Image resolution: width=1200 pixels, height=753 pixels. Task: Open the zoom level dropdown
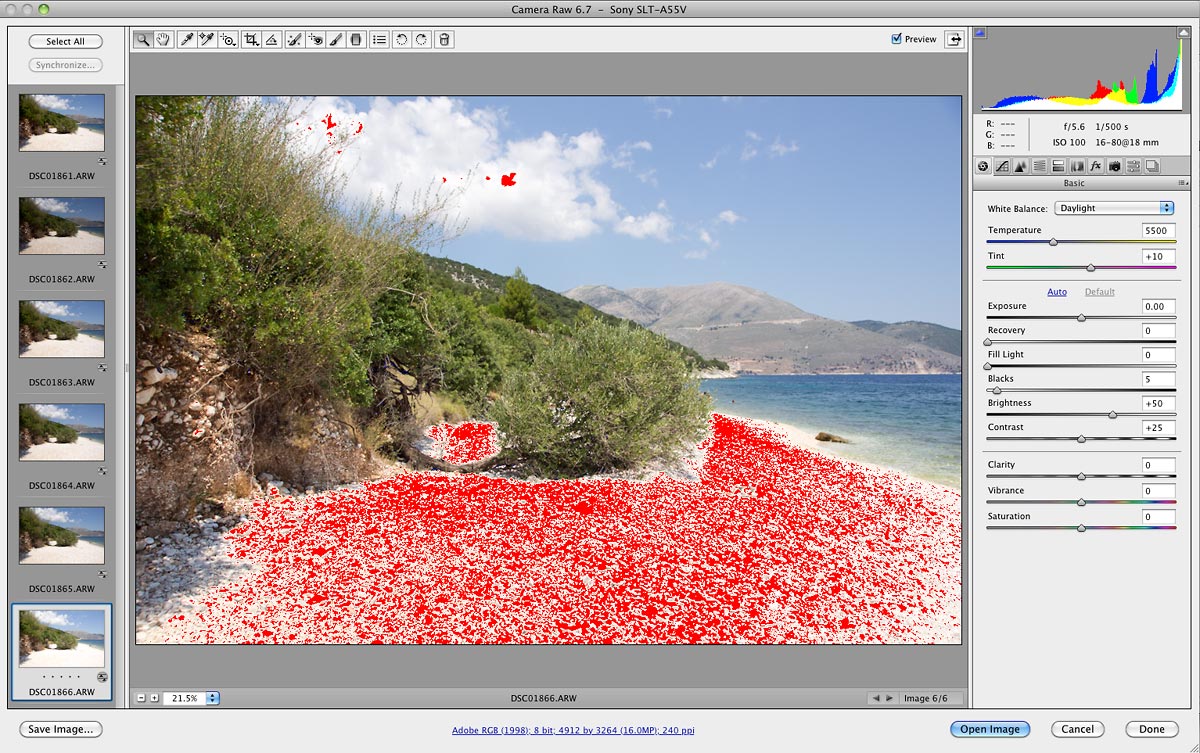[213, 698]
